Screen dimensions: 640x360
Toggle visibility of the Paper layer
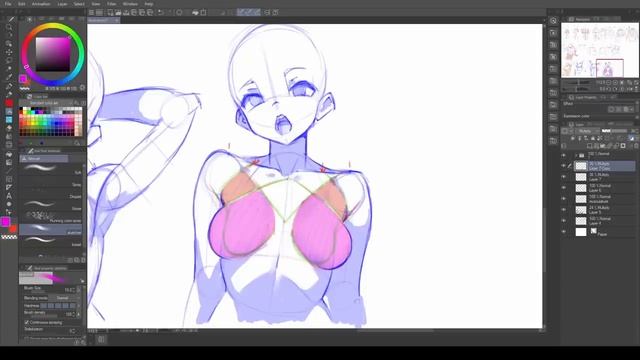[x=564, y=232]
